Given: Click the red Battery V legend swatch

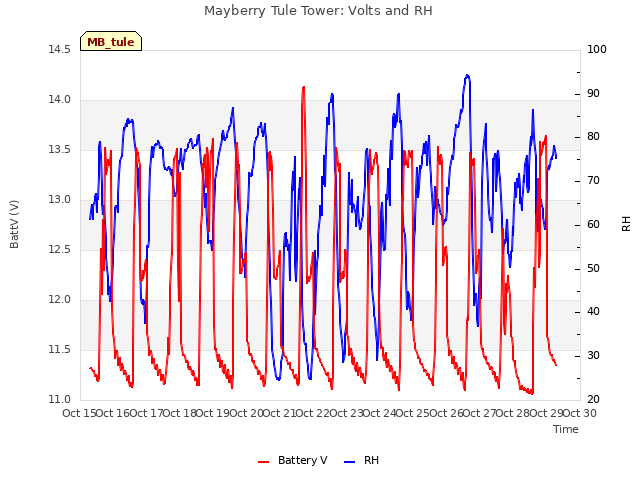Looking at the screenshot, I should pyautogui.click(x=264, y=462).
